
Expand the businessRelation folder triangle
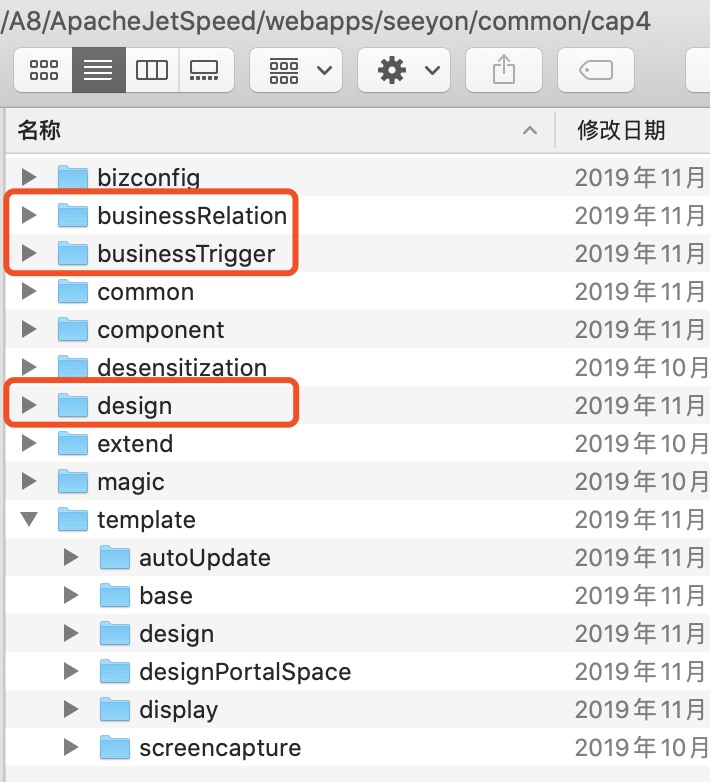pyautogui.click(x=29, y=216)
